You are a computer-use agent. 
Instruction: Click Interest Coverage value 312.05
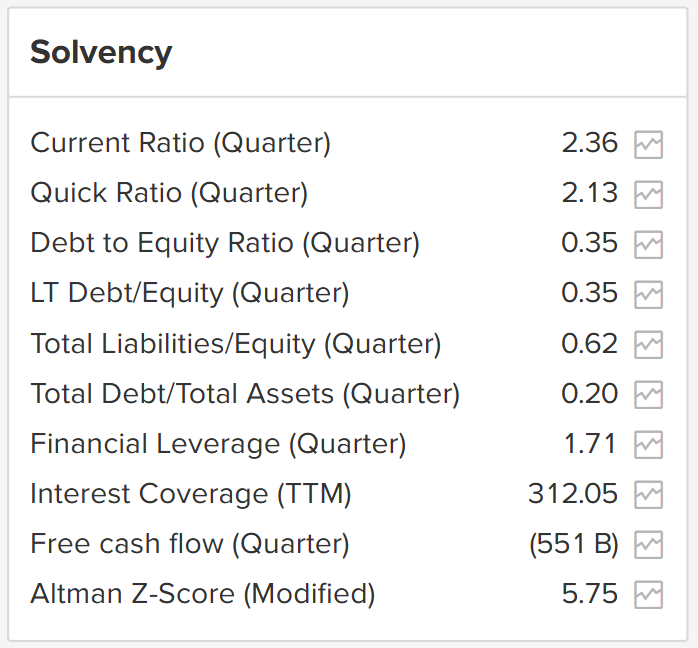click(573, 494)
